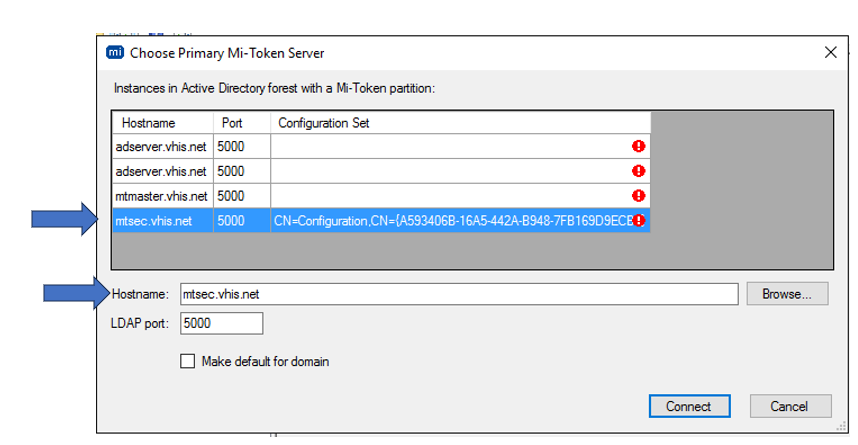Click the Connect button
858x445 pixels.
click(689, 406)
